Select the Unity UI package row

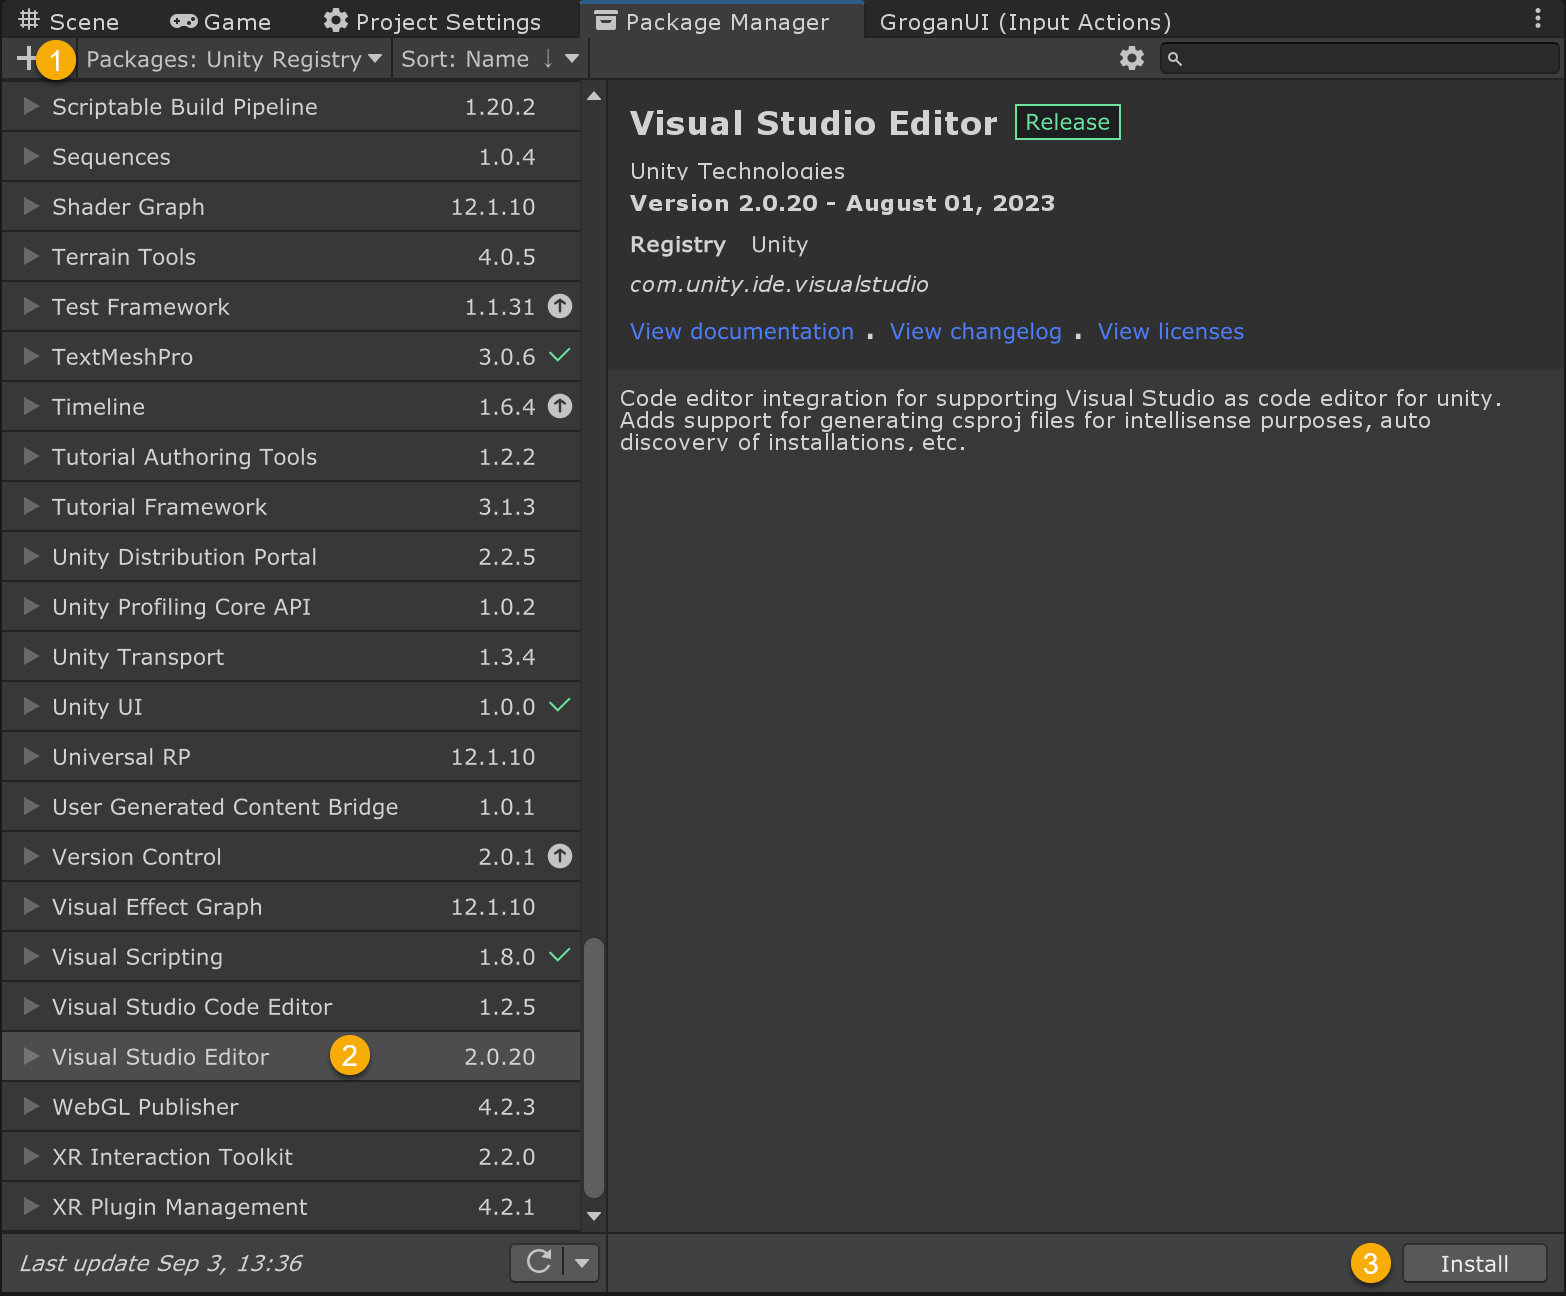pyautogui.click(x=291, y=706)
